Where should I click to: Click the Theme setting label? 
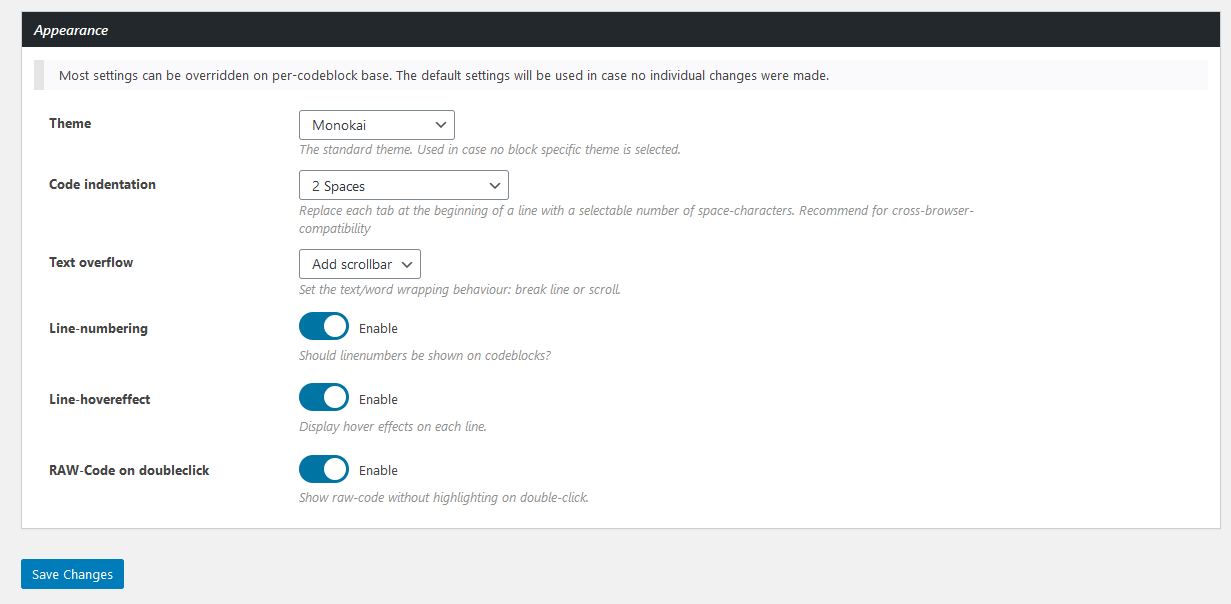(70, 123)
